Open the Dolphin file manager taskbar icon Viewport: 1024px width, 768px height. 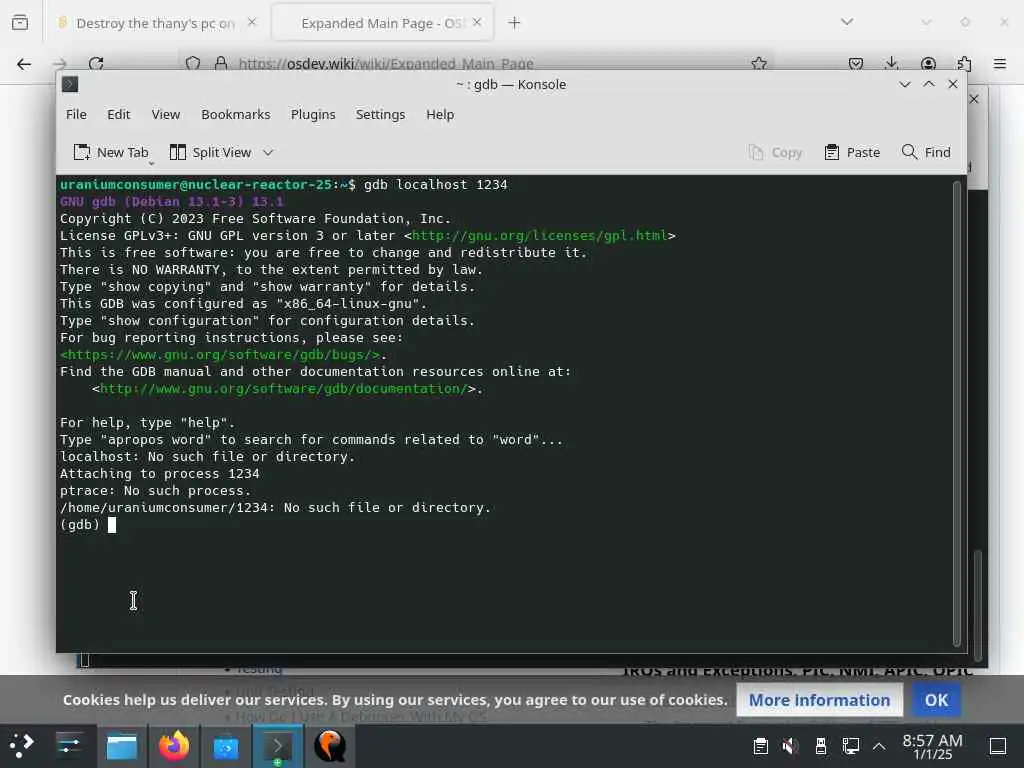(121, 746)
